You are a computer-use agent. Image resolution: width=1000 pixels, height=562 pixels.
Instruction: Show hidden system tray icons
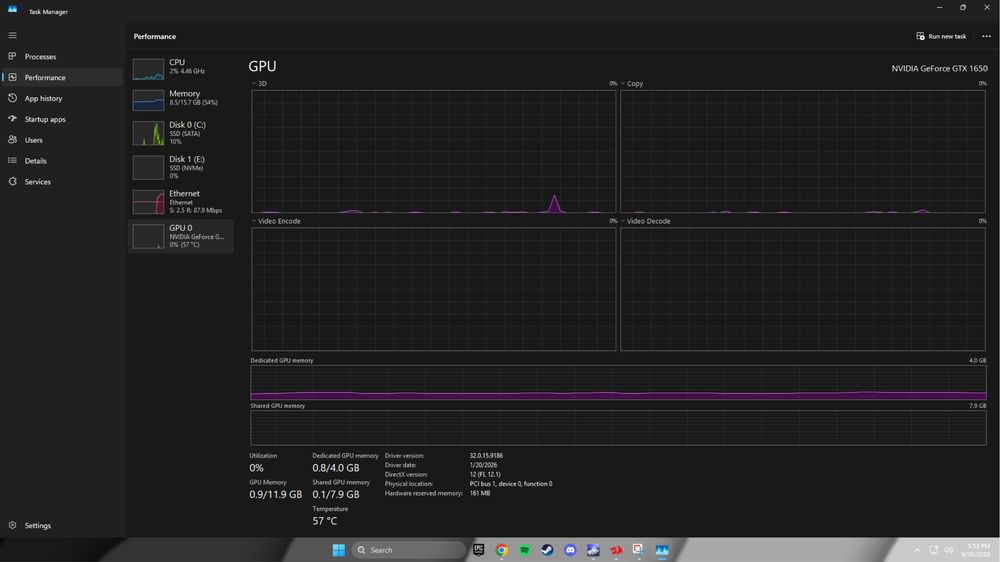[x=917, y=551]
